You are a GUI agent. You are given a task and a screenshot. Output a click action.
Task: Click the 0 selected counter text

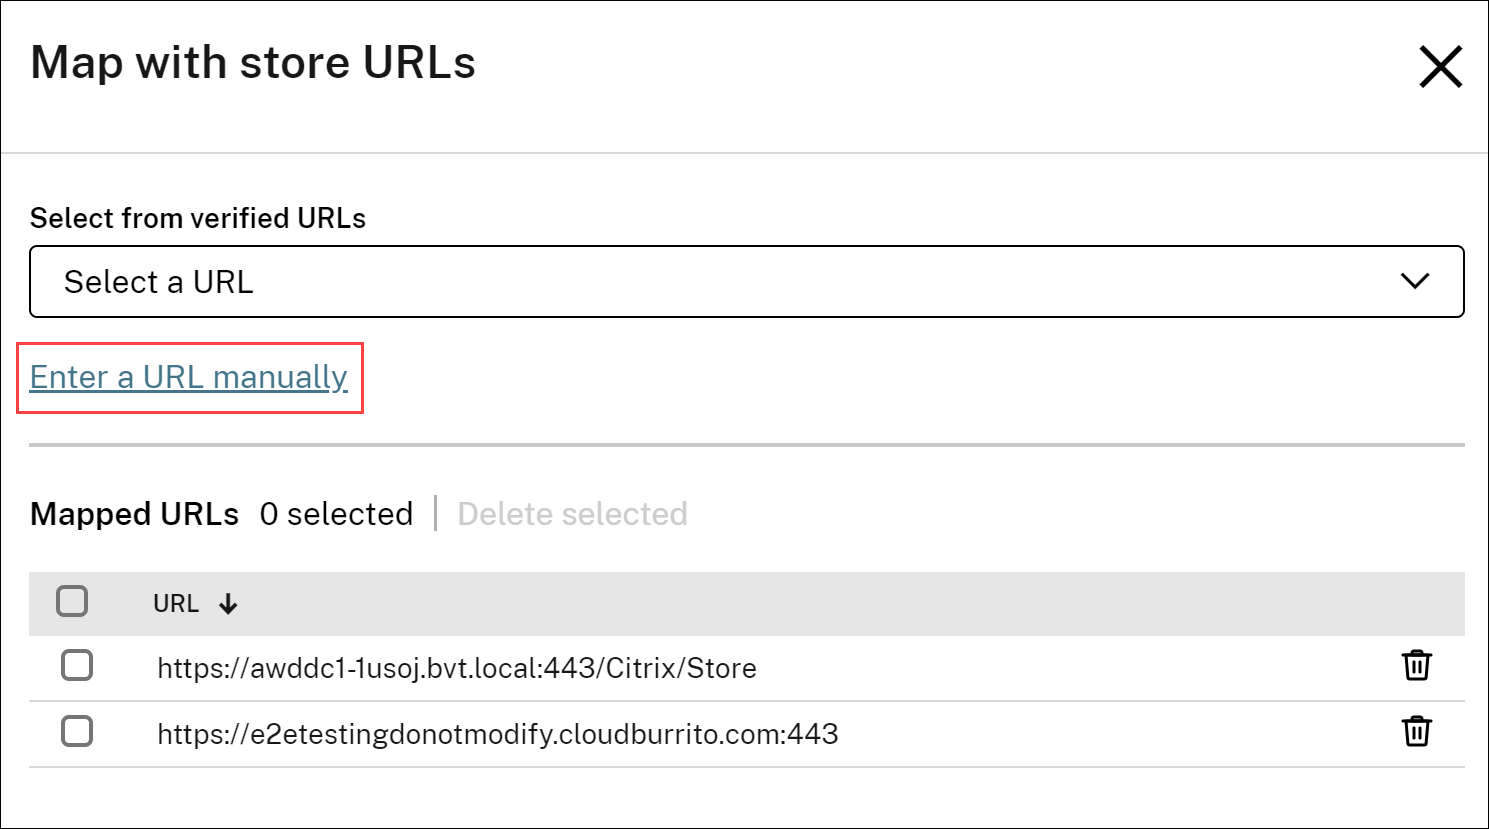336,514
